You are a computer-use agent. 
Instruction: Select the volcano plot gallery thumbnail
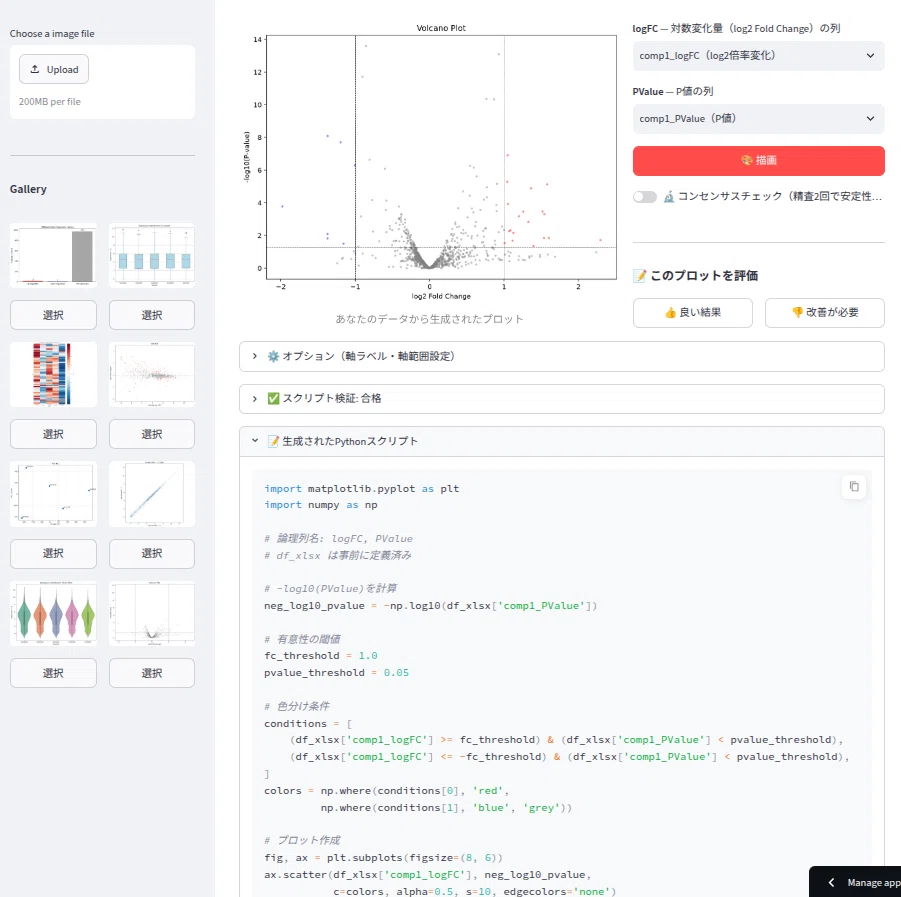pyautogui.click(x=152, y=613)
